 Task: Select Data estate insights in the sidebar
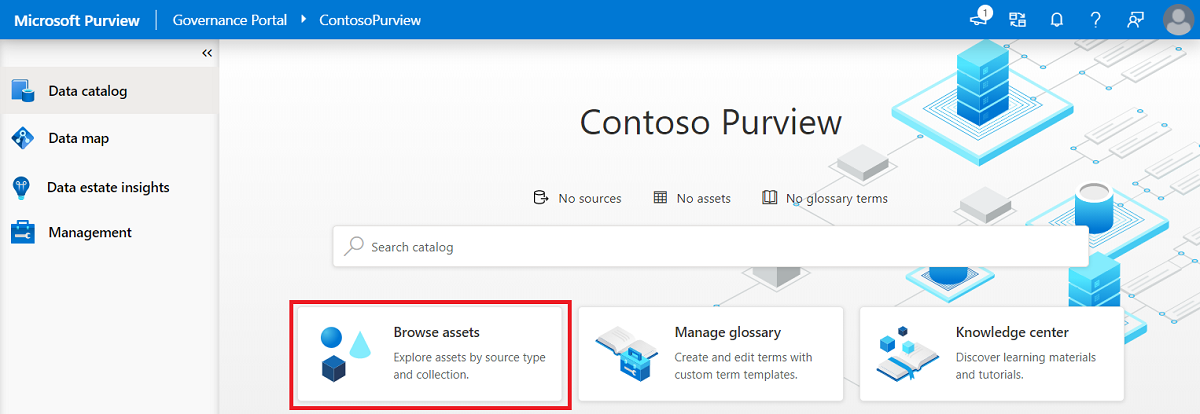click(x=108, y=187)
